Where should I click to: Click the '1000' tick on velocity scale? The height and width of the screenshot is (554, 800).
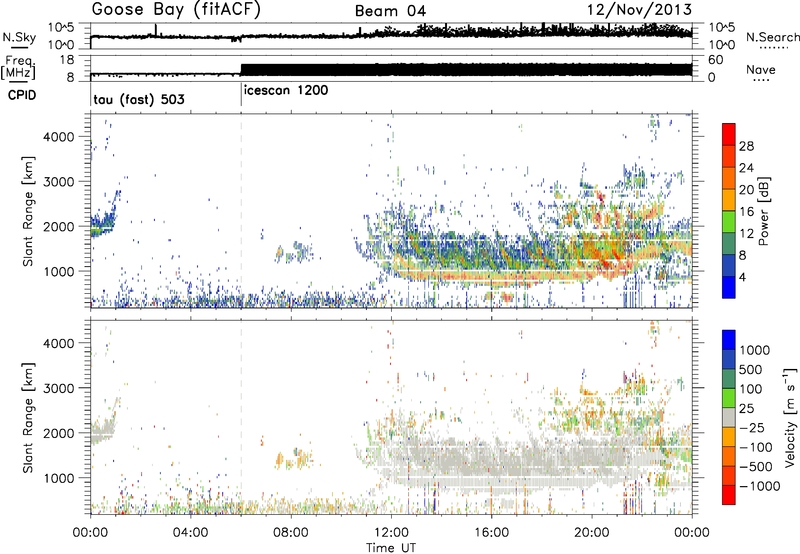click(x=755, y=350)
